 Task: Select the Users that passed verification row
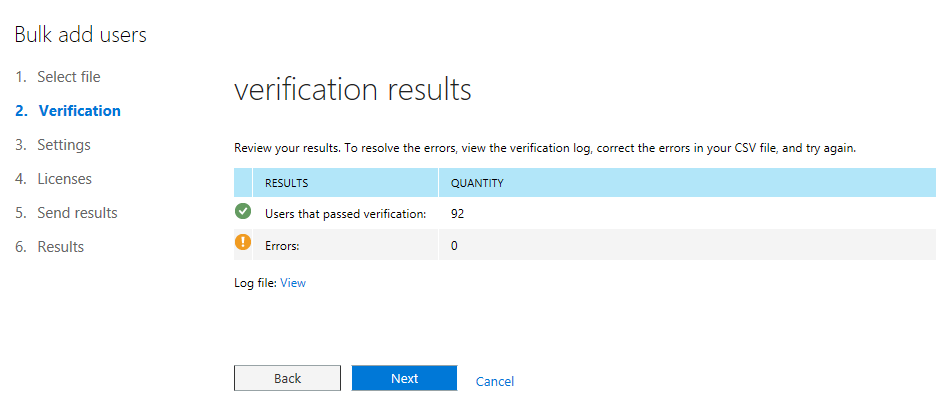(585, 213)
